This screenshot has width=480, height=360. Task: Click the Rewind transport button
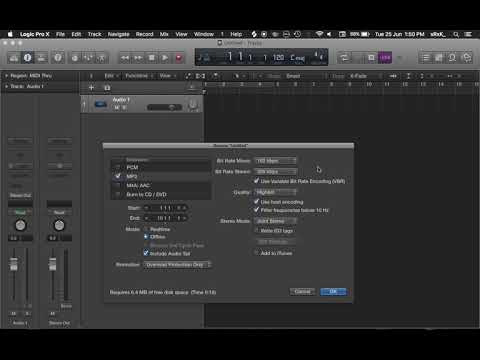tap(125, 58)
